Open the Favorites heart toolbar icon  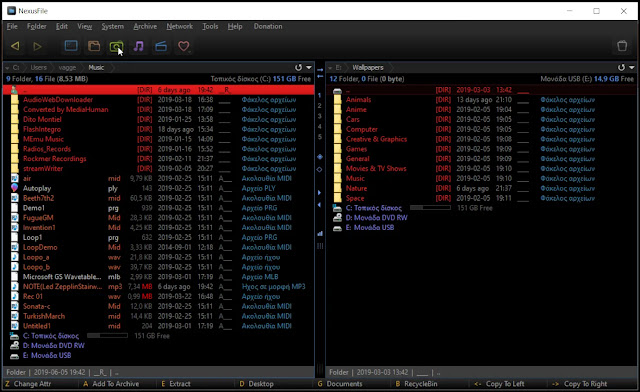(x=184, y=46)
